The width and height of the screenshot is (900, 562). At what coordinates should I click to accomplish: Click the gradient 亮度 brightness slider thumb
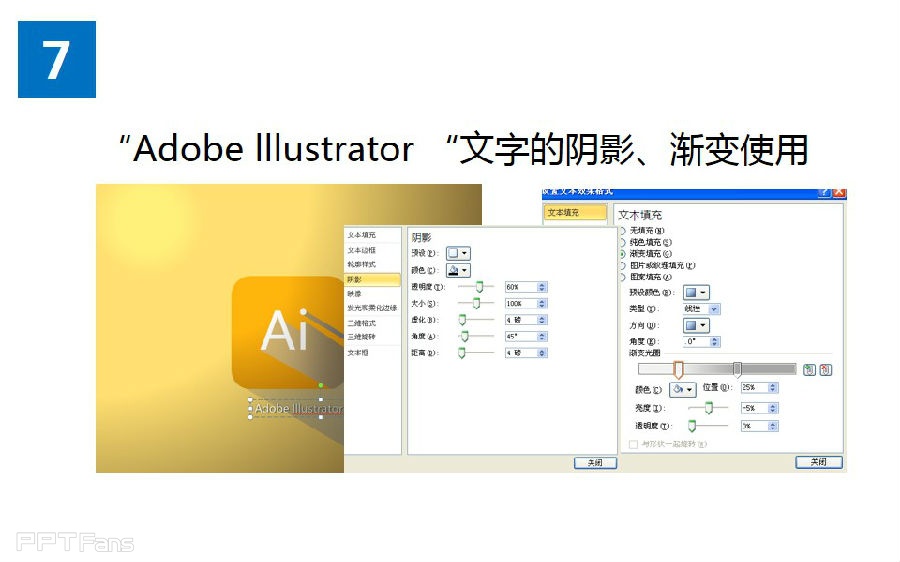(709, 408)
